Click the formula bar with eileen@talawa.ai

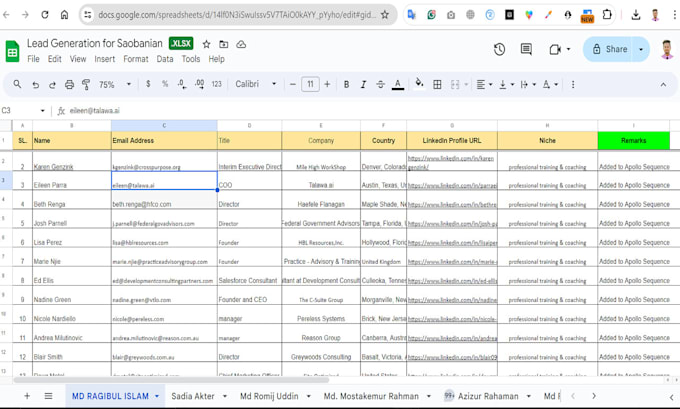(373, 111)
